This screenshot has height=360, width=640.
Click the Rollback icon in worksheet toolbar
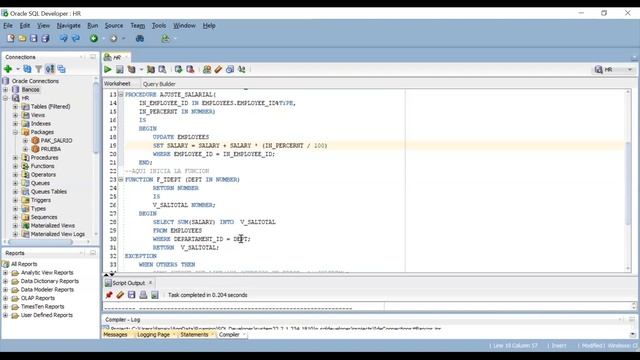click(190, 69)
